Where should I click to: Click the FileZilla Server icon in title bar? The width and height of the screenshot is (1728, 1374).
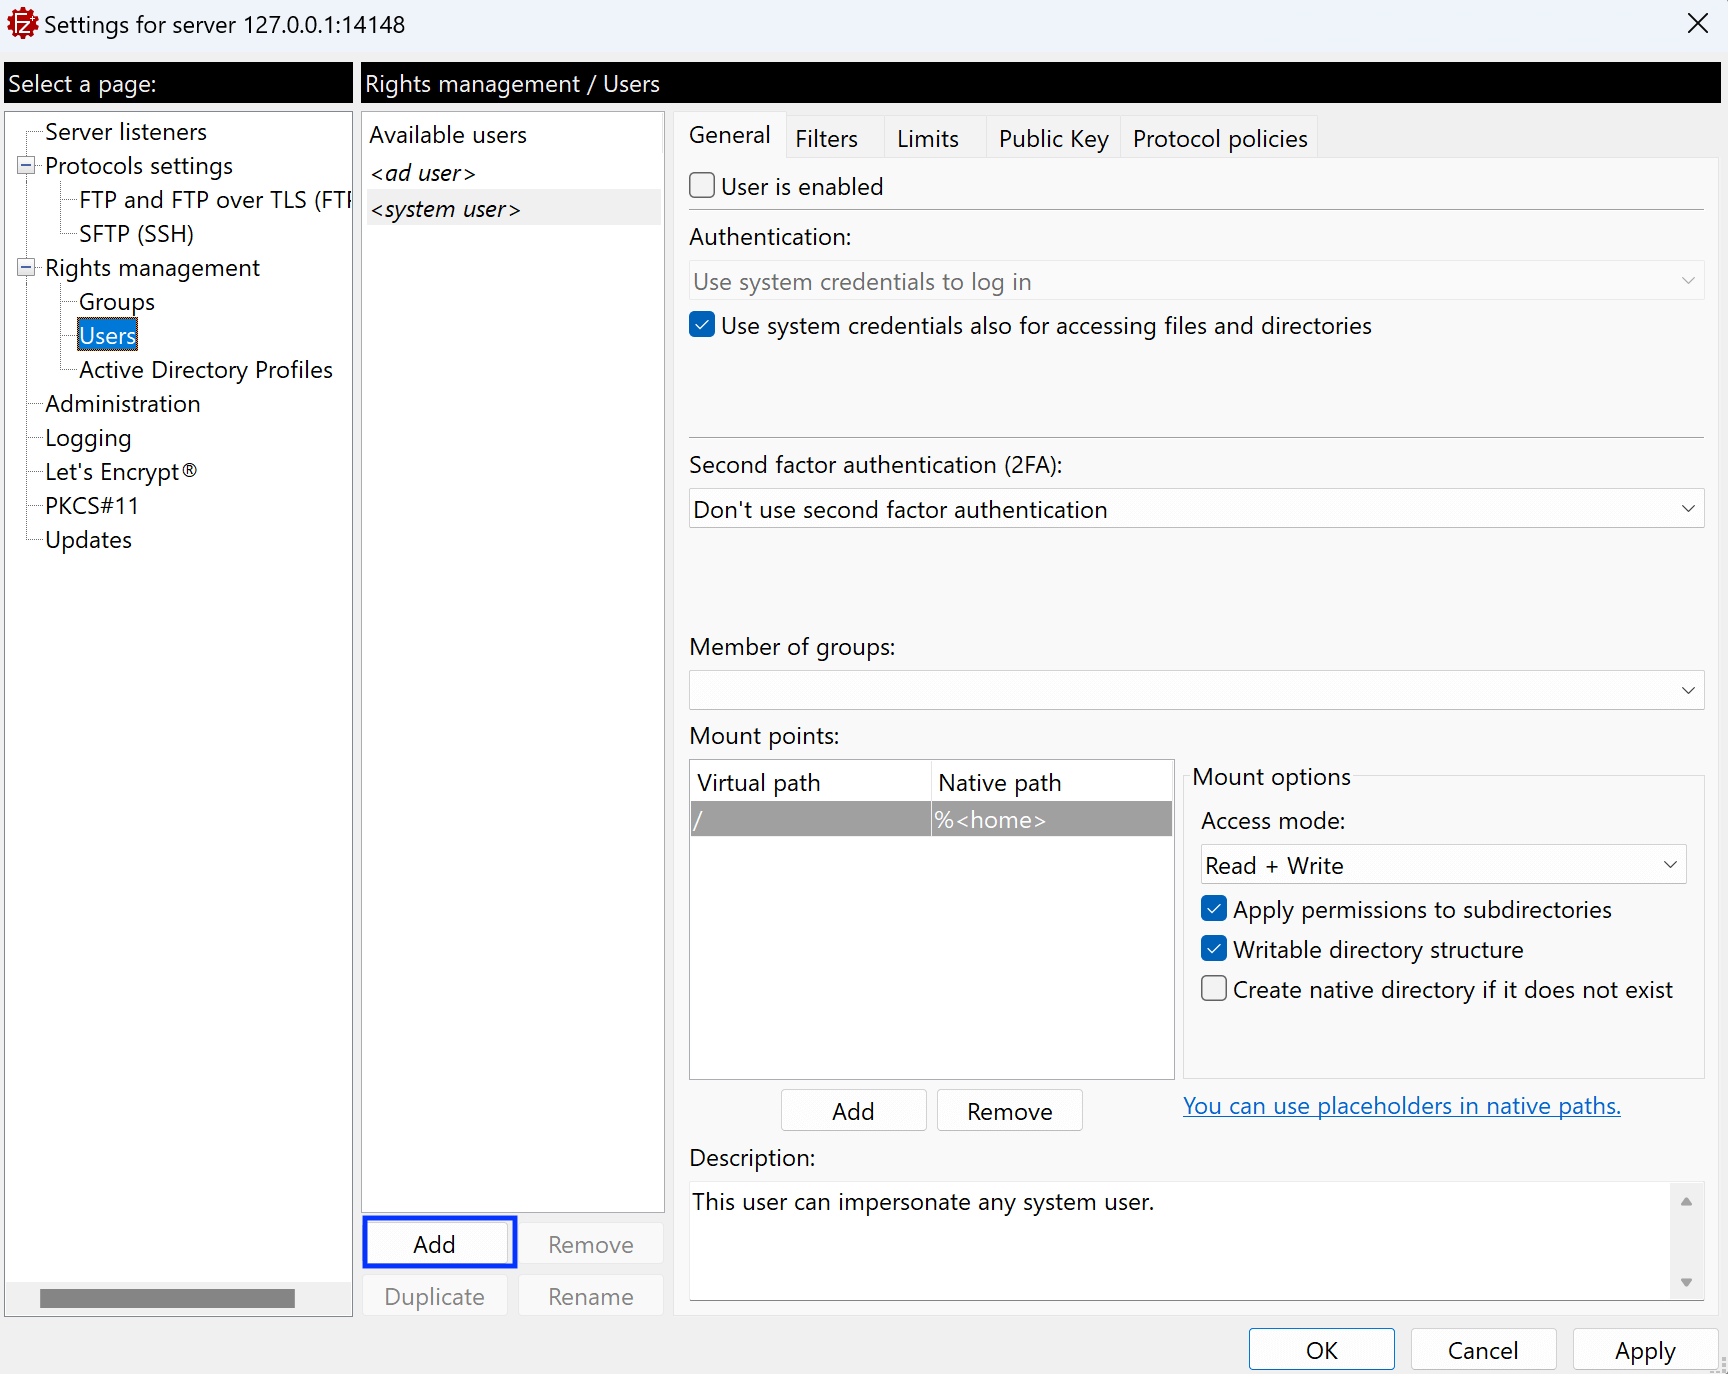click(22, 24)
